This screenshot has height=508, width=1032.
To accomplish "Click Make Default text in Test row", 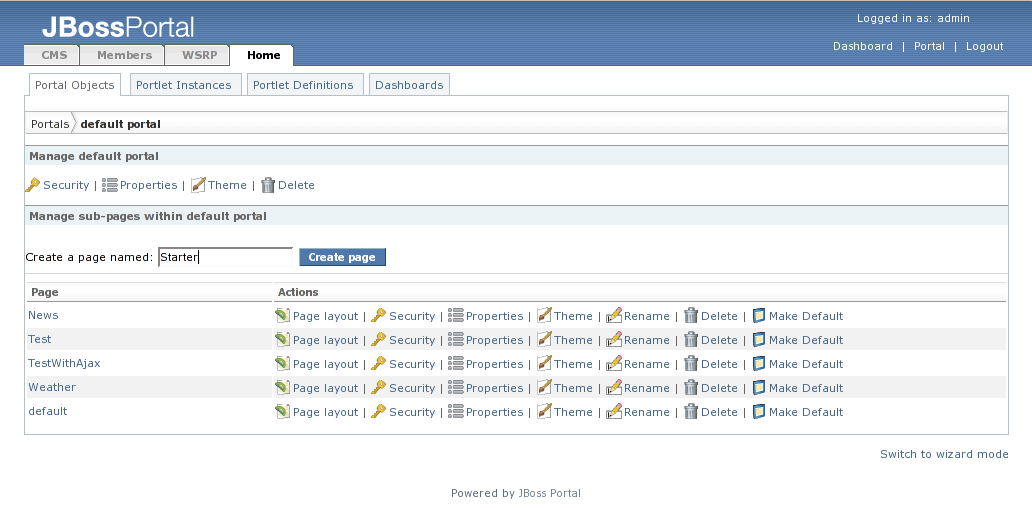I will [806, 340].
